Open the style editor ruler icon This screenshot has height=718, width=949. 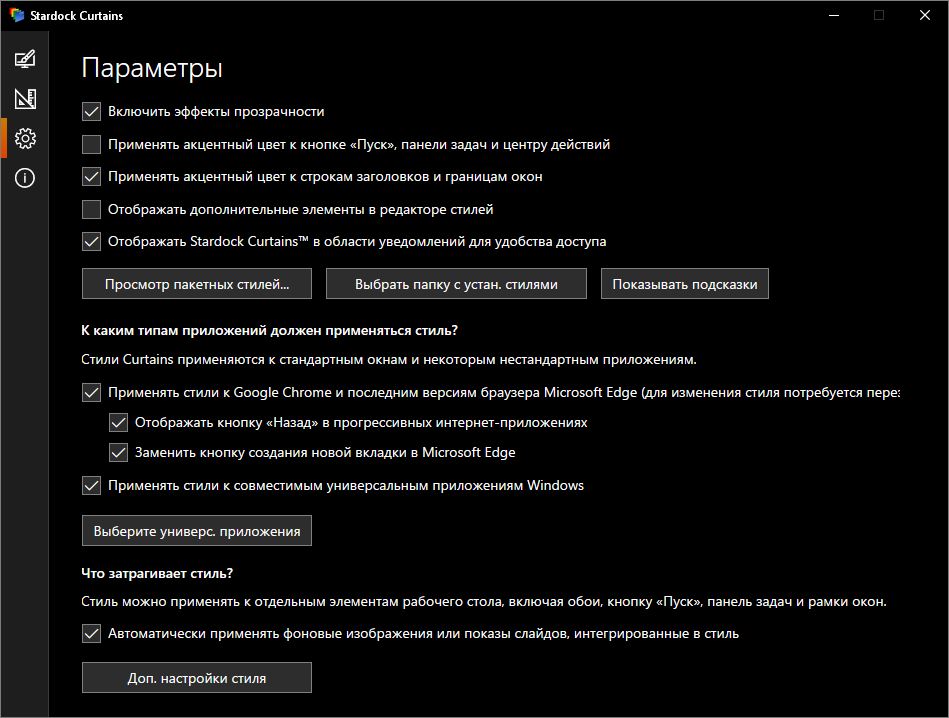(25, 99)
